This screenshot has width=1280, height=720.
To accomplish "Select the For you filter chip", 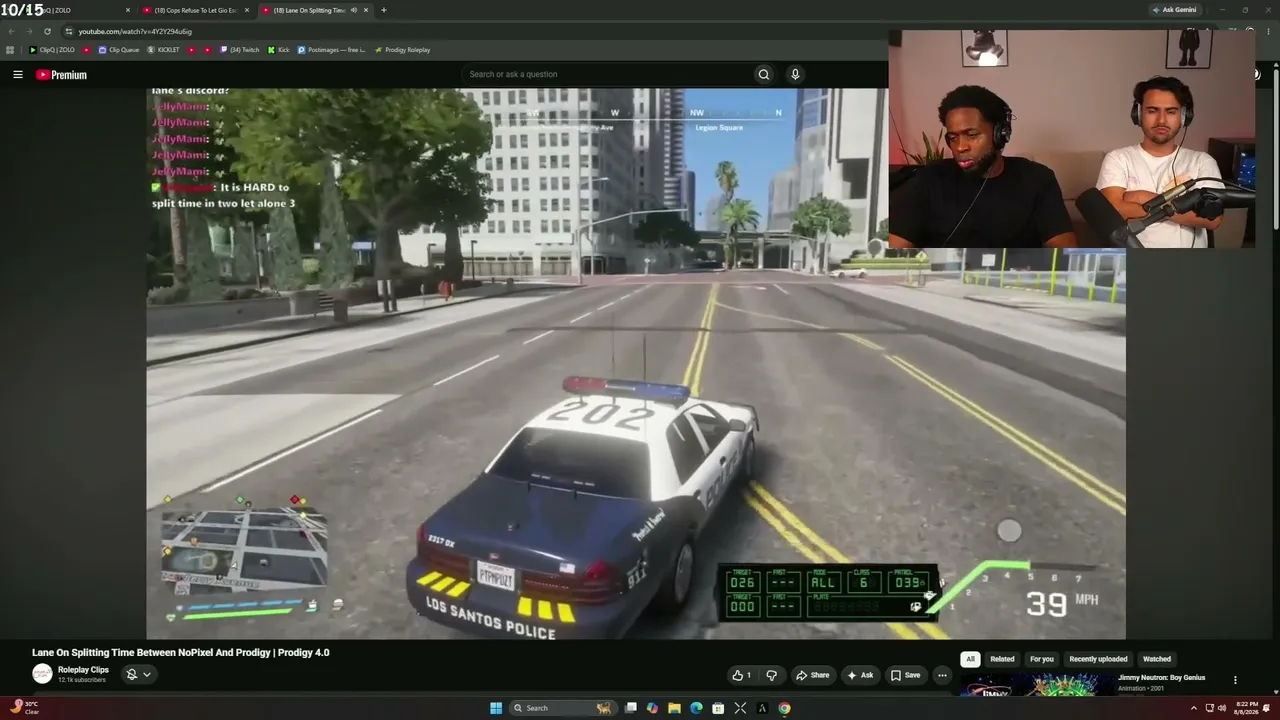I will pyautogui.click(x=1042, y=659).
